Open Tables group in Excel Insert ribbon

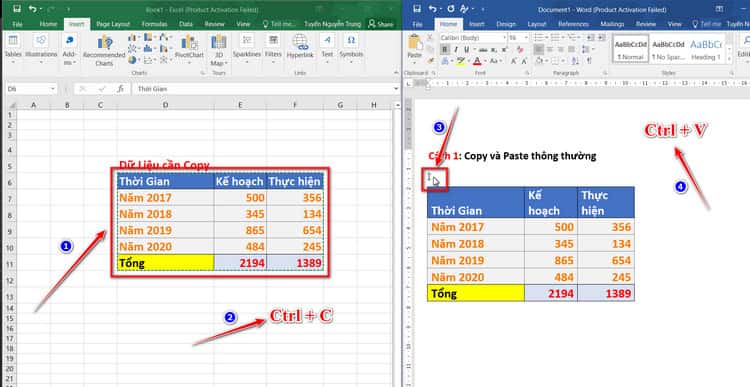[x=13, y=47]
